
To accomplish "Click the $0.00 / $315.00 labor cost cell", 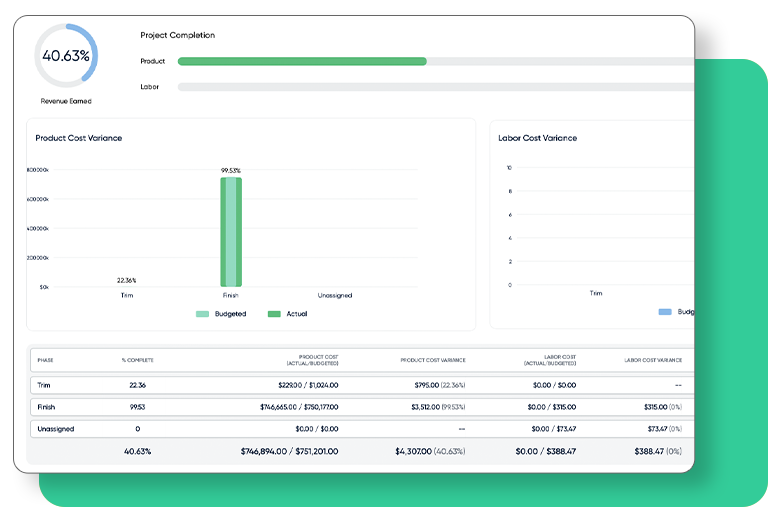I will pos(552,408).
